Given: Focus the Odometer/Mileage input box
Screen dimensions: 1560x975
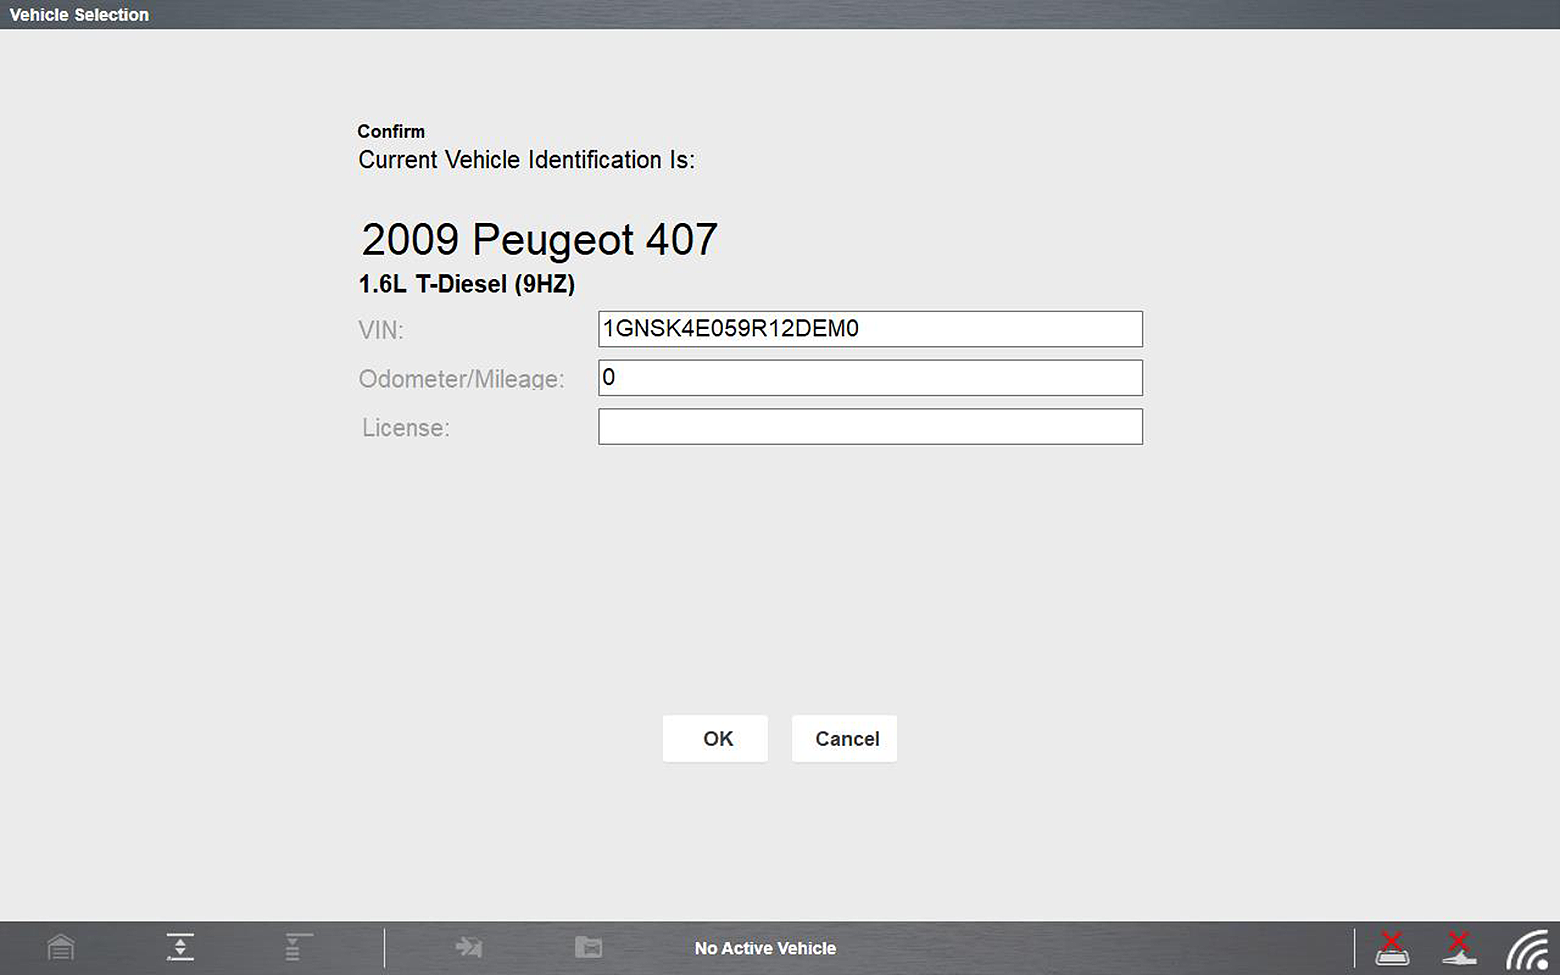Looking at the screenshot, I should point(870,378).
